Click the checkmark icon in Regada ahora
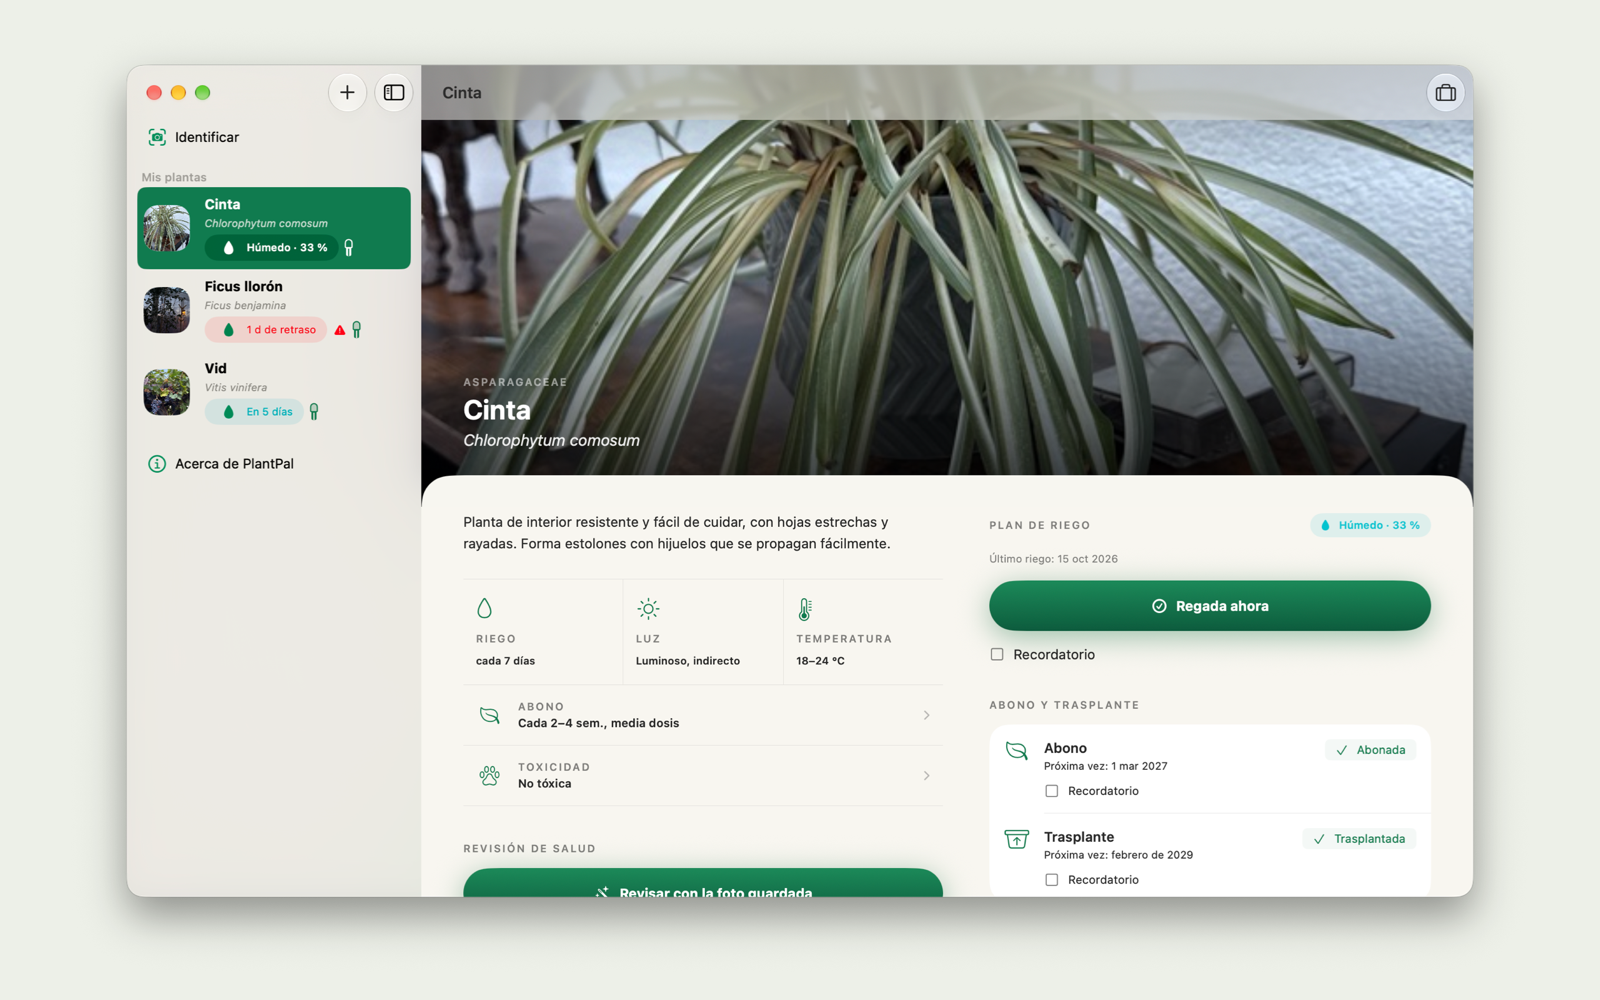Screen dimensions: 1600x1000 tap(1159, 606)
